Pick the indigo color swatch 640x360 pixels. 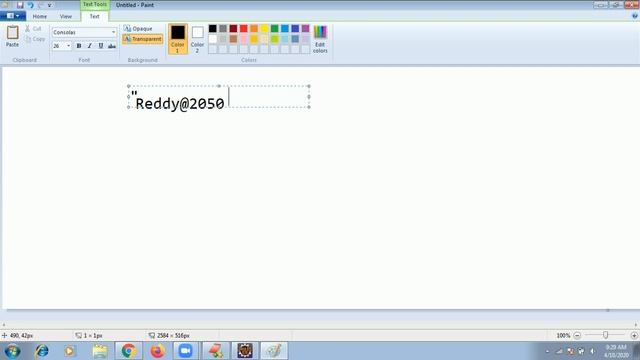click(x=295, y=28)
